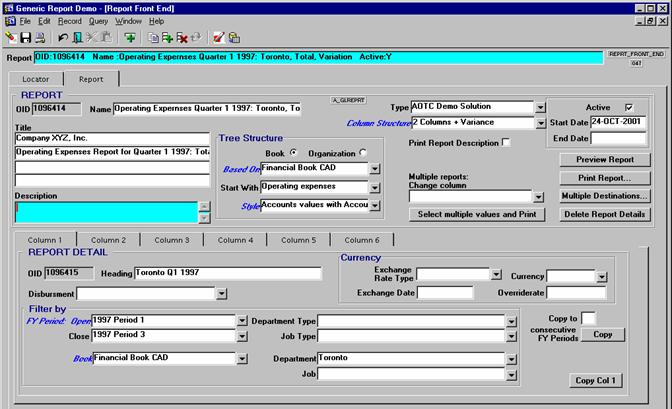This screenshot has height=409, width=672.
Task: Click the insert record green plus icon
Action: point(168,38)
